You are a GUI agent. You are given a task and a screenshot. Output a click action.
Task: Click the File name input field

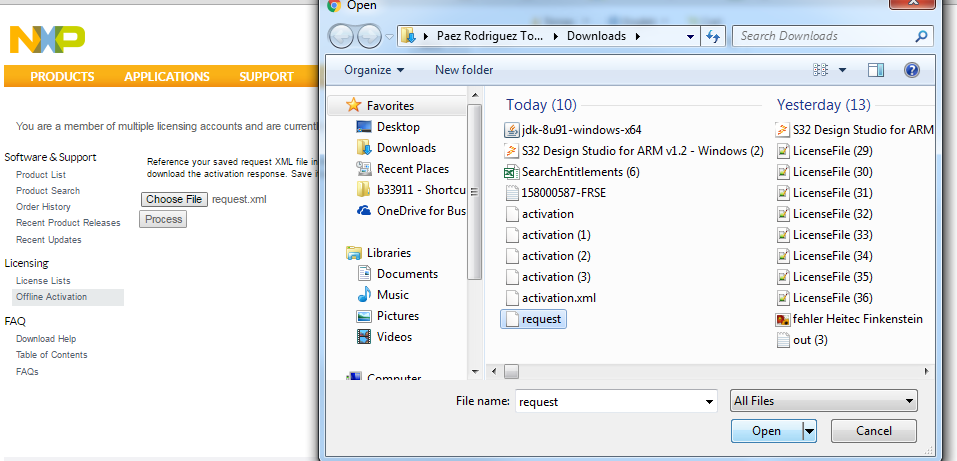coord(609,402)
